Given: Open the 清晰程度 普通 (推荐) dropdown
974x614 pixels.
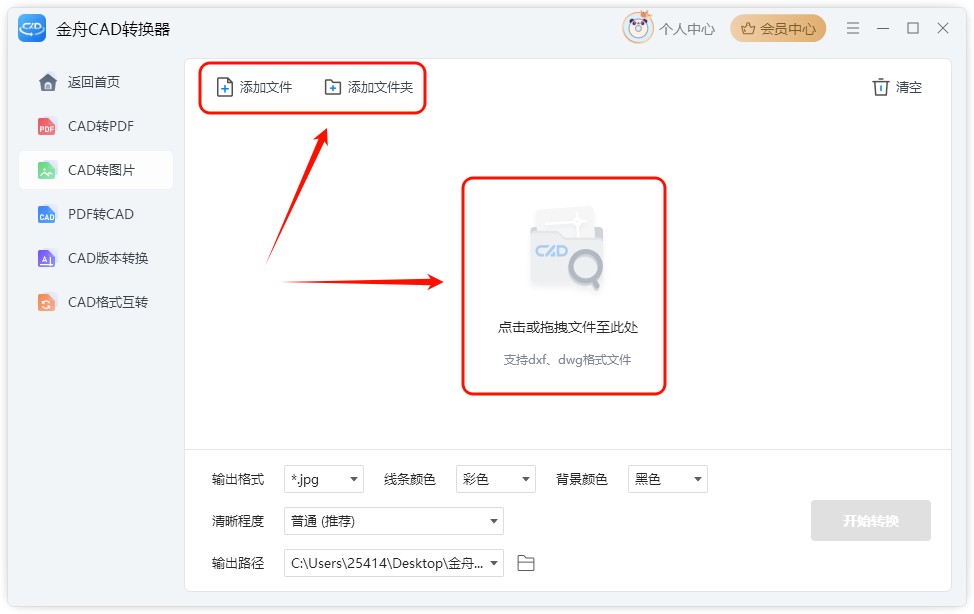Looking at the screenshot, I should pos(394,521).
